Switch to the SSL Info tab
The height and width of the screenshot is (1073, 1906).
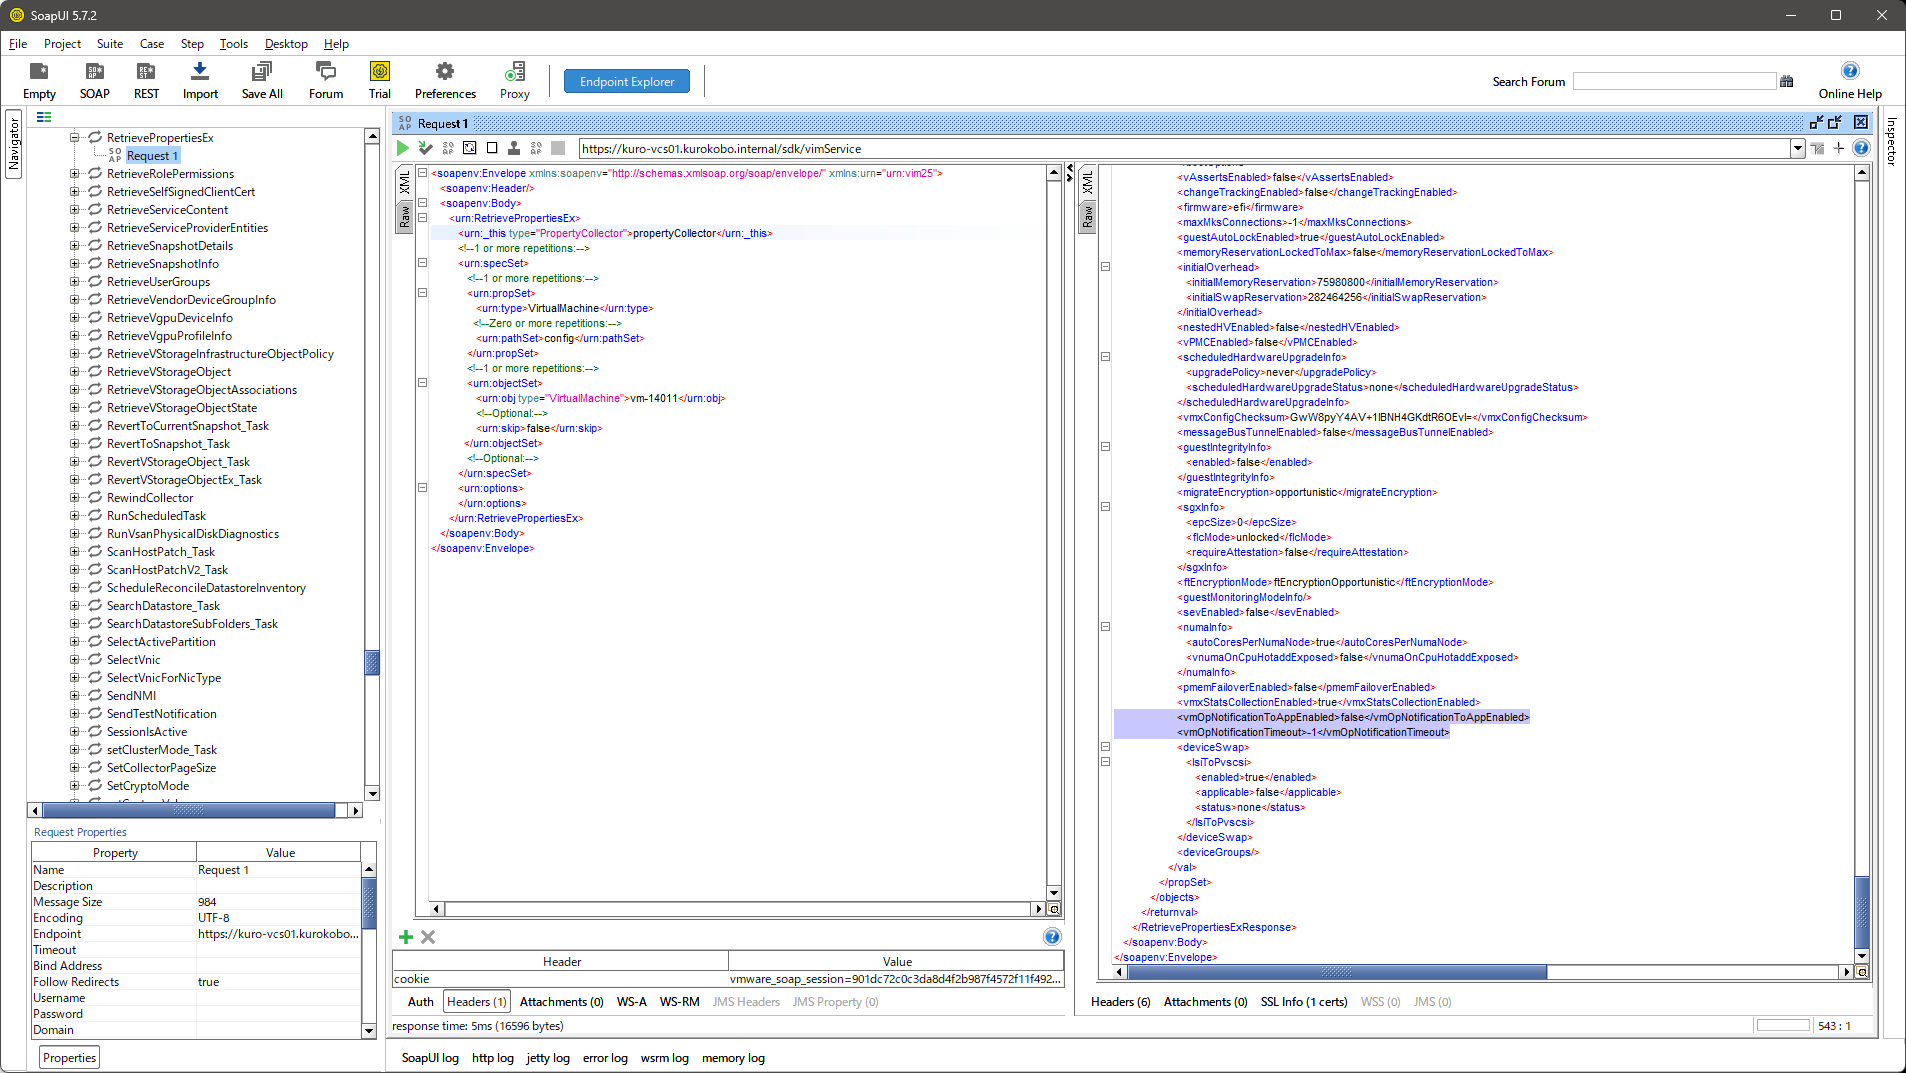1303,1002
